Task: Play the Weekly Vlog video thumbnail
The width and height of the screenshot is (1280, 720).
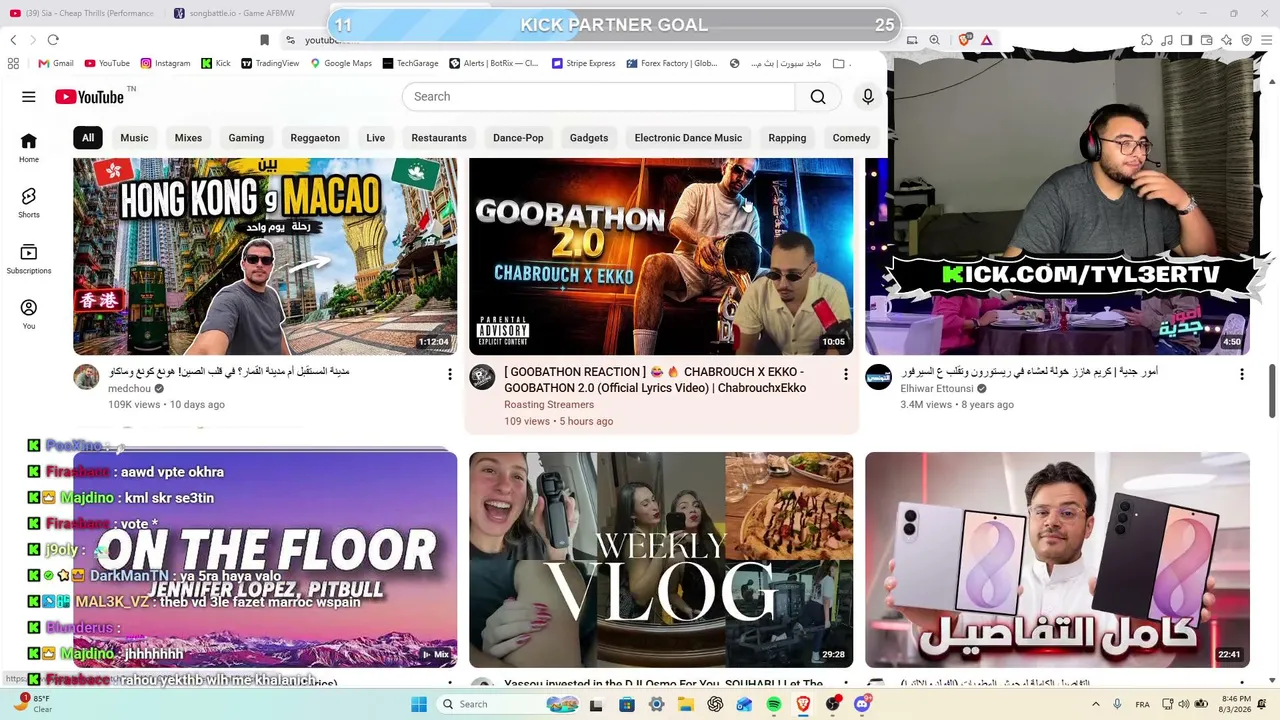Action: [x=661, y=560]
